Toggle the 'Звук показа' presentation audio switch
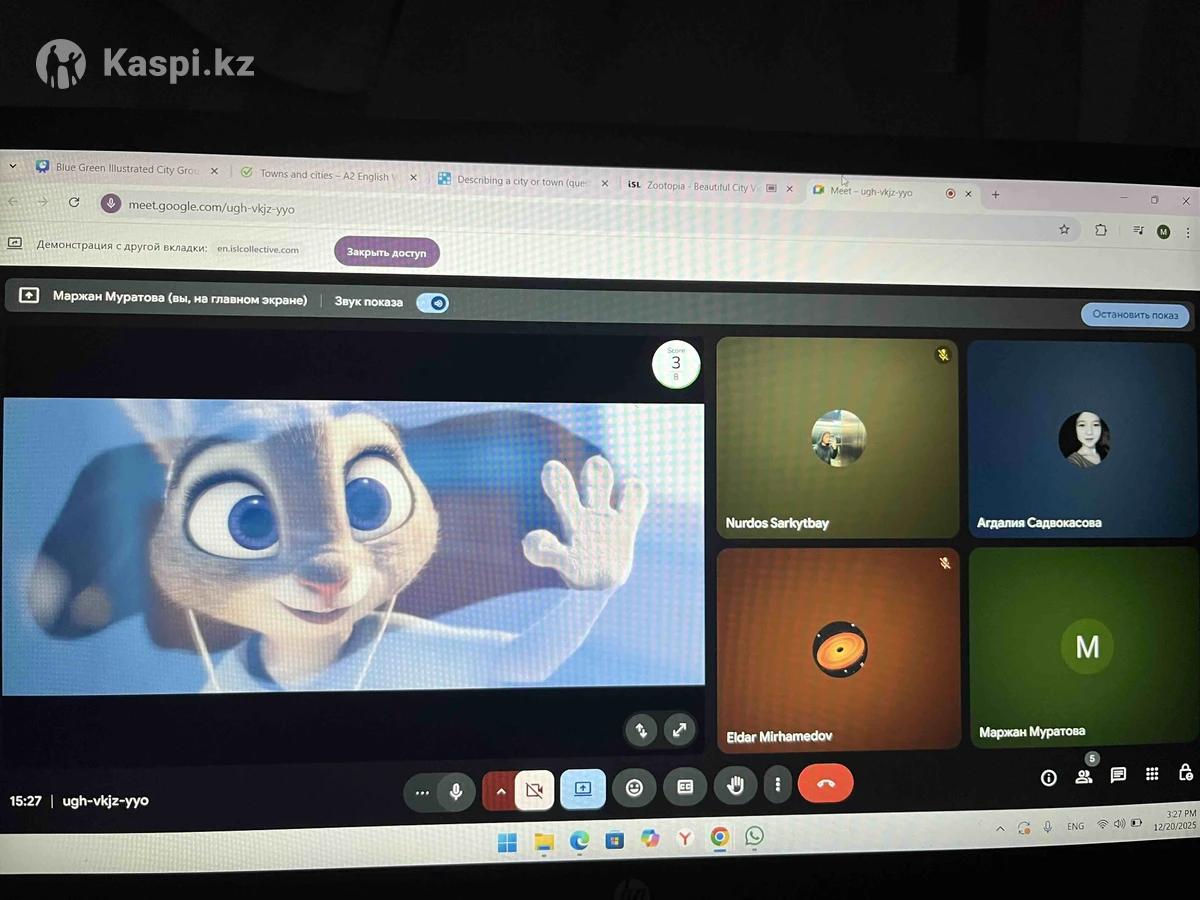1200x900 pixels. pyautogui.click(x=433, y=303)
